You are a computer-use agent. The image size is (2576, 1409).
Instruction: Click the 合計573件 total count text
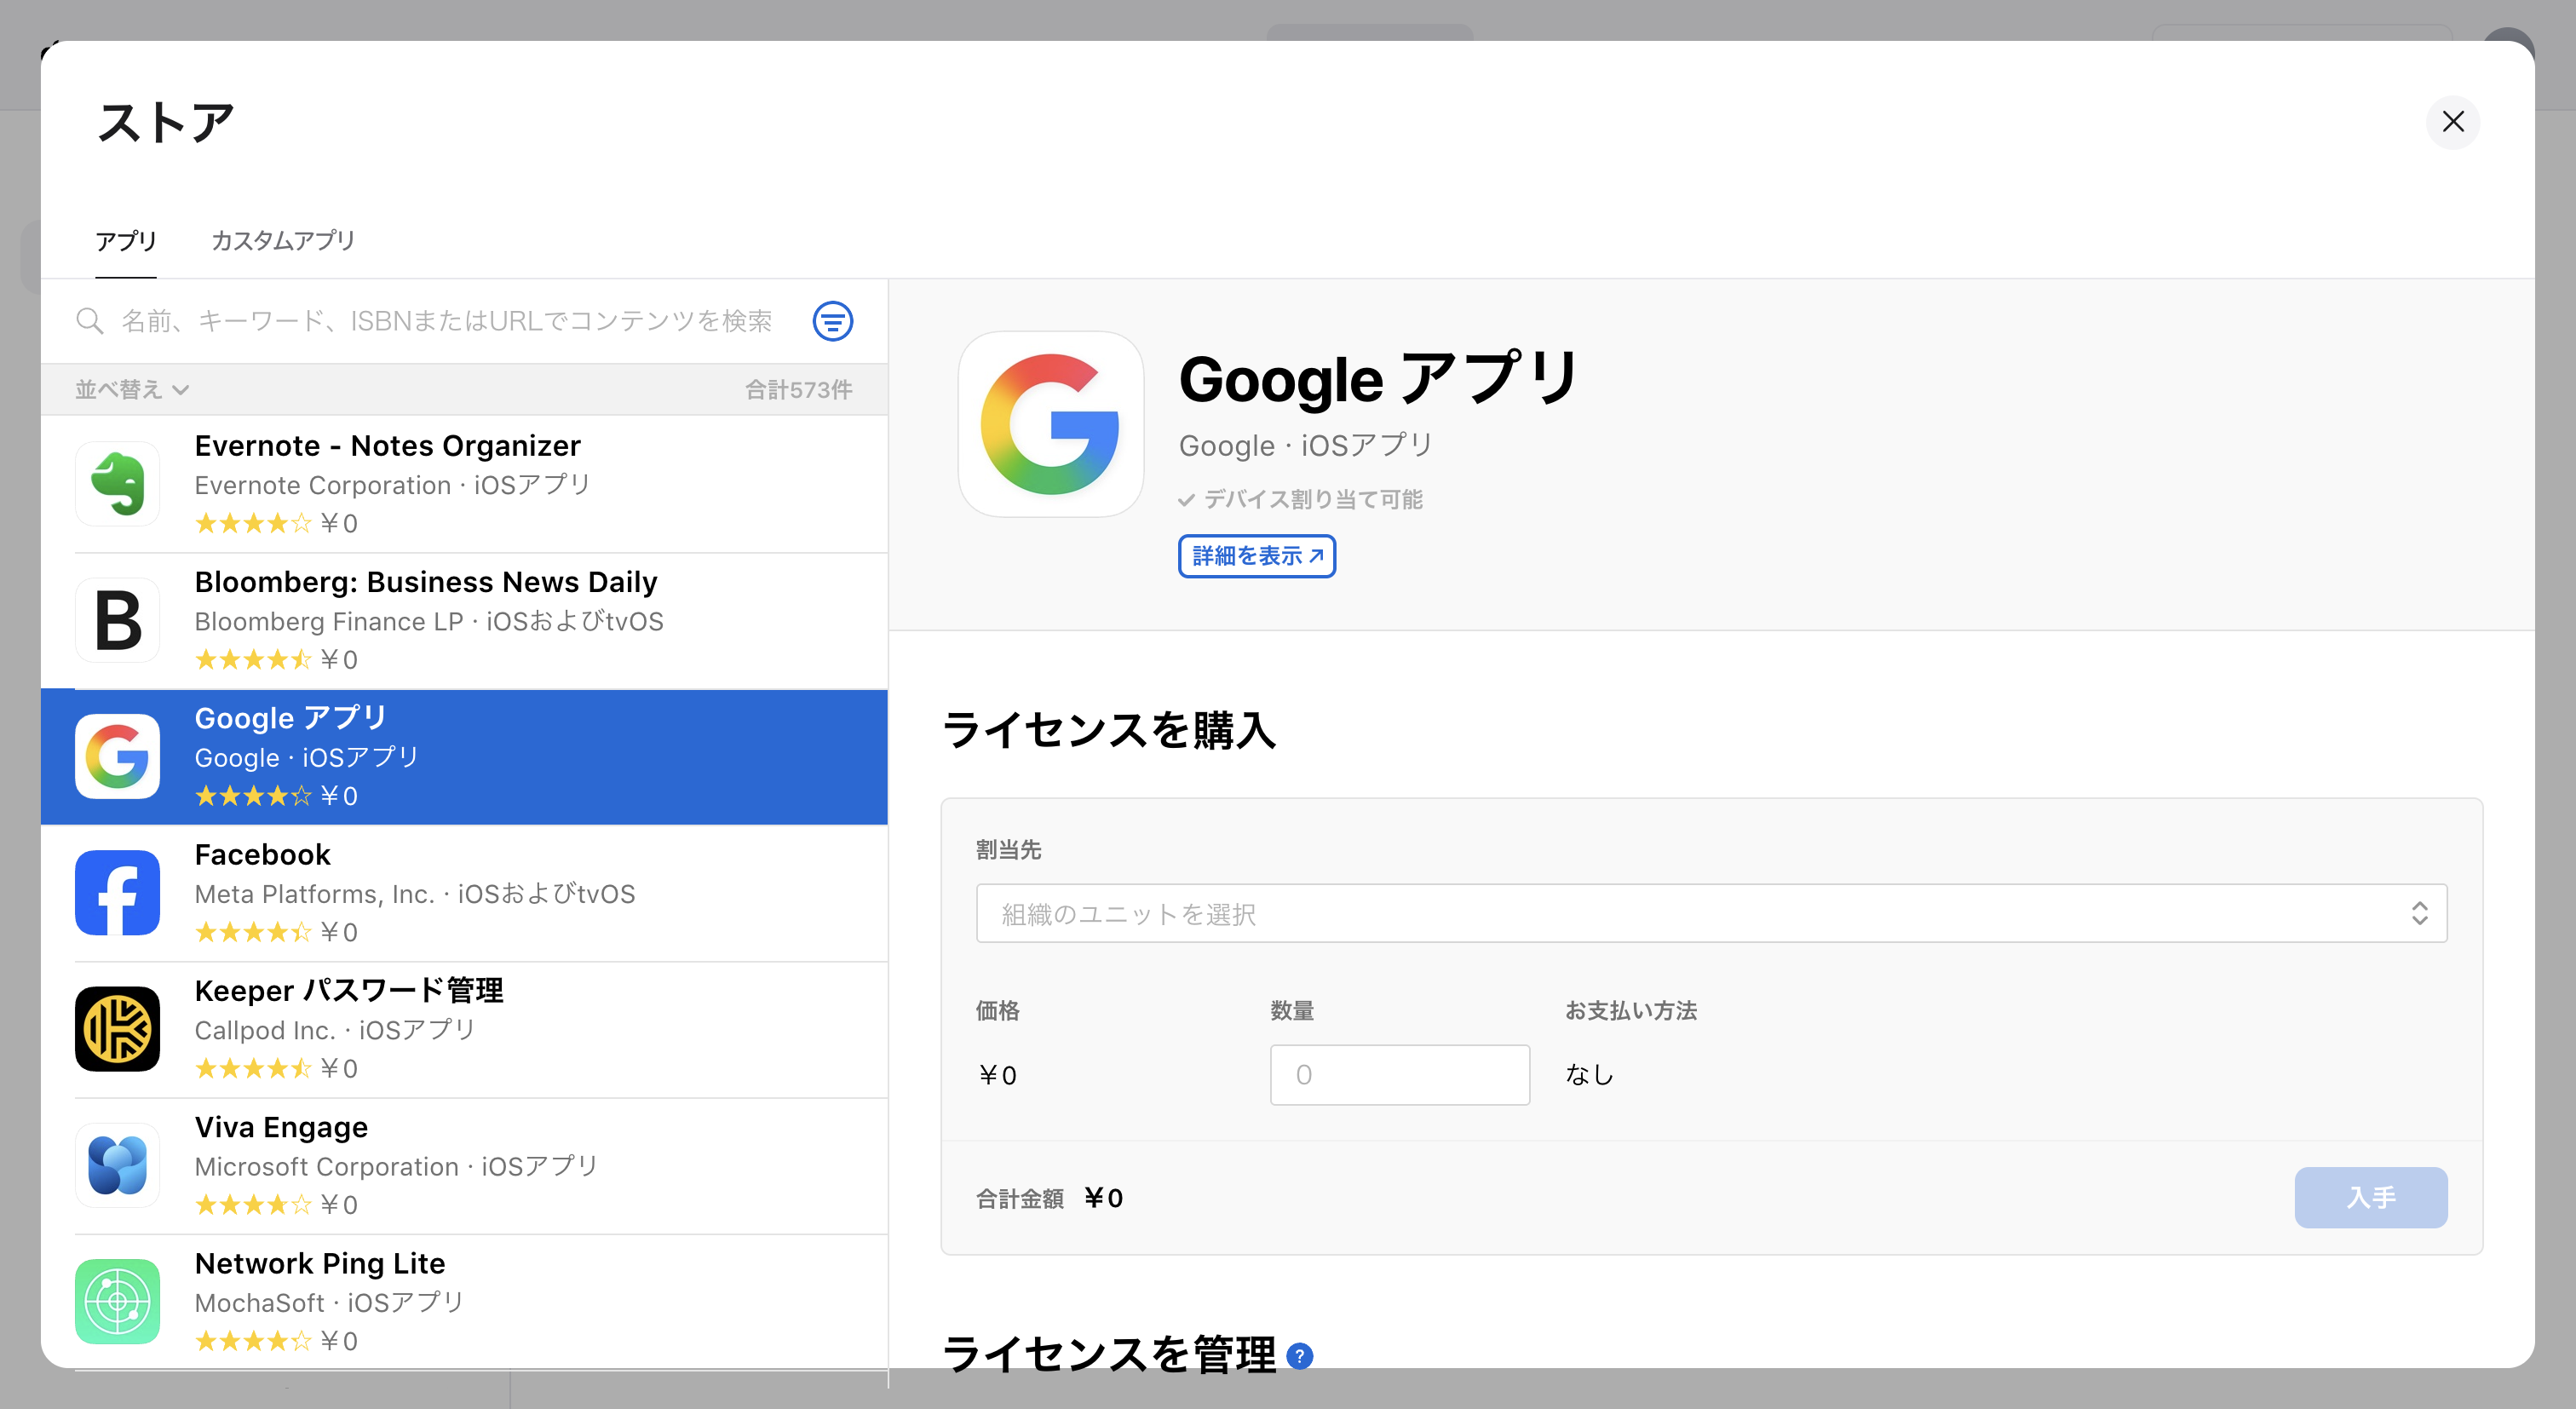[798, 389]
